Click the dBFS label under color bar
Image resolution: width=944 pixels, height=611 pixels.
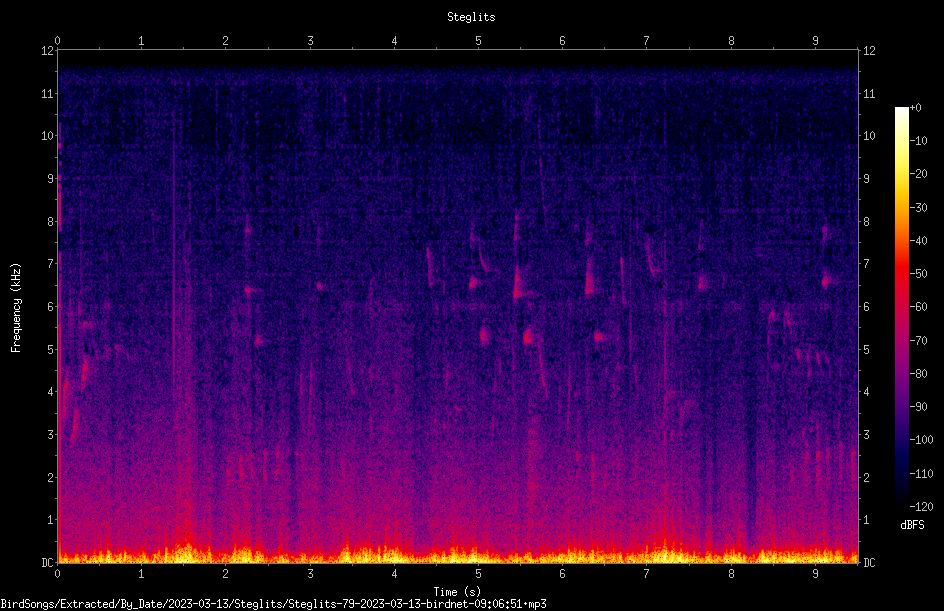coord(912,525)
